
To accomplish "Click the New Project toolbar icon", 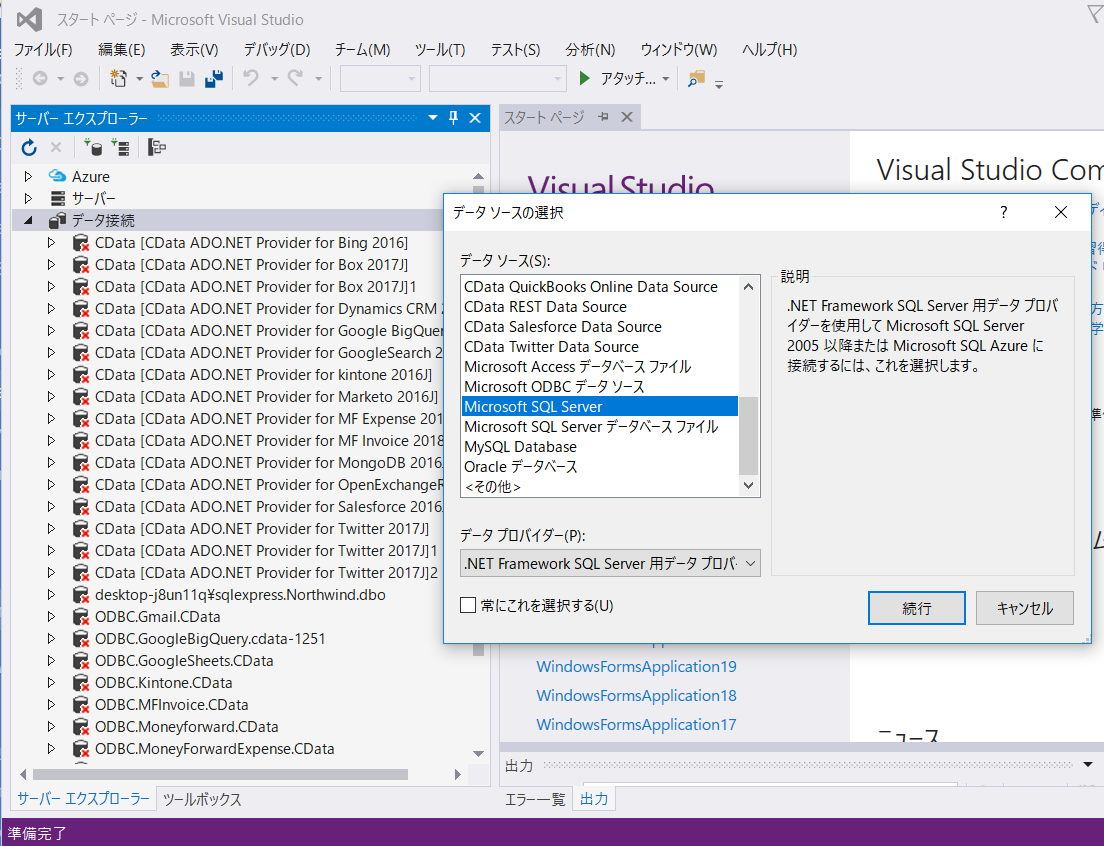I will click(x=119, y=77).
